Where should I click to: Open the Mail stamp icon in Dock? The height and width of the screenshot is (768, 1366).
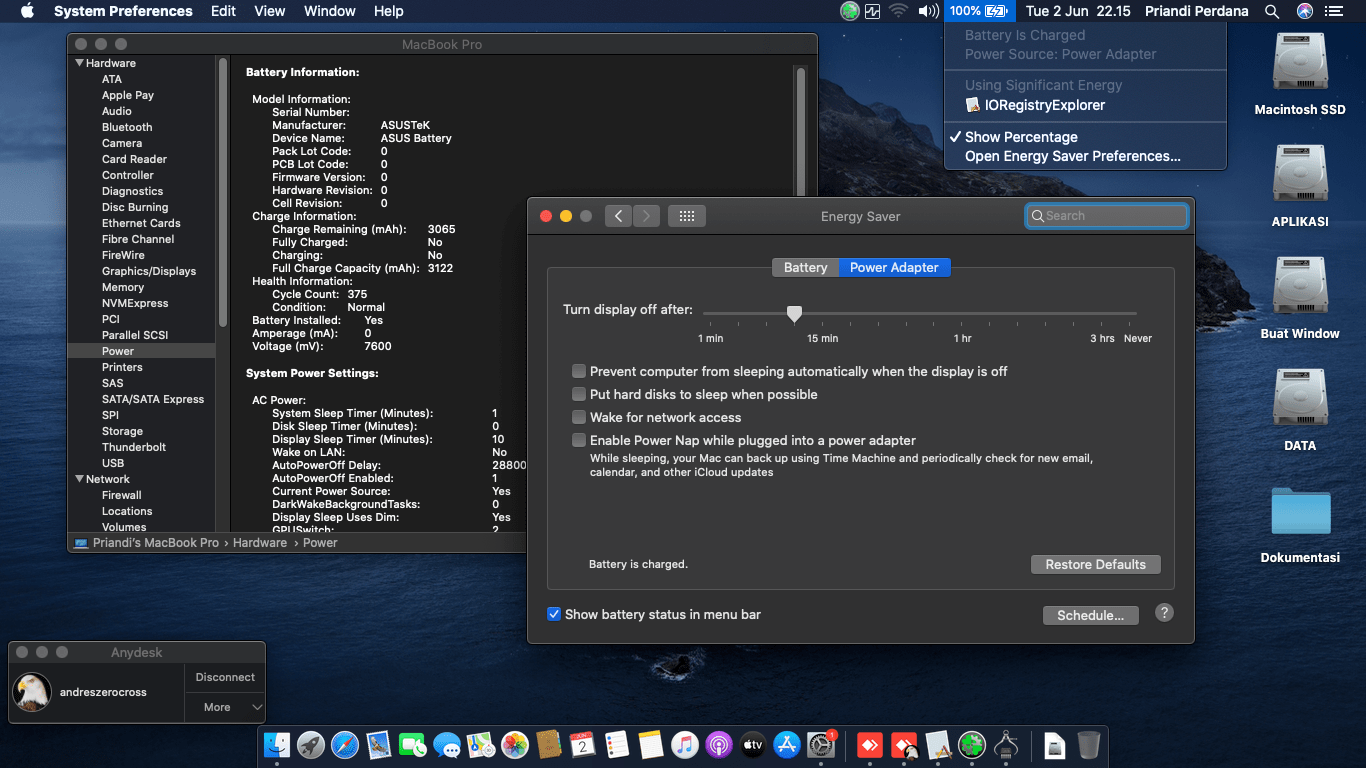(x=379, y=744)
